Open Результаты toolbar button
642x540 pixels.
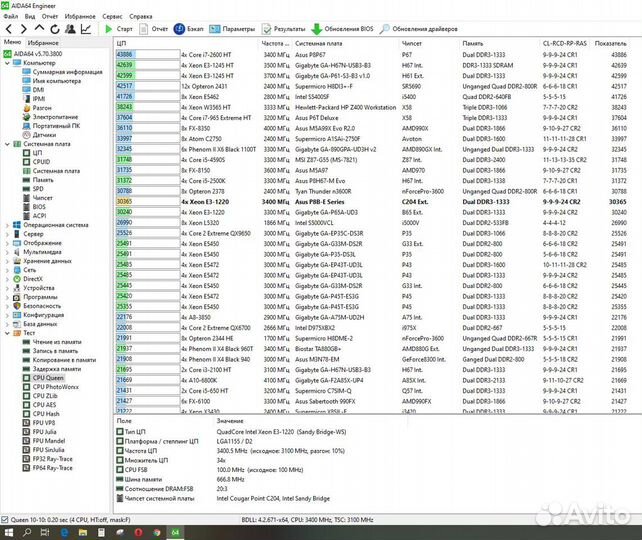click(284, 29)
